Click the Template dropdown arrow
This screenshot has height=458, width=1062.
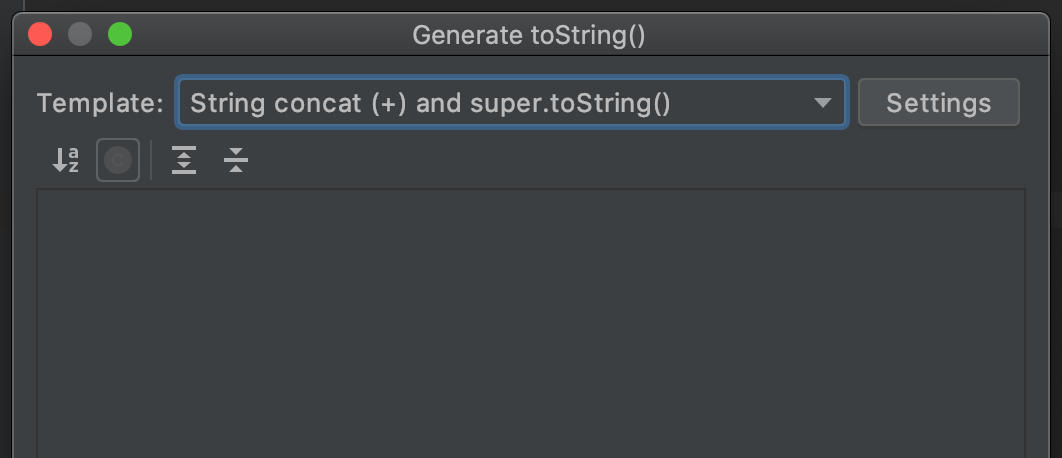(823, 103)
